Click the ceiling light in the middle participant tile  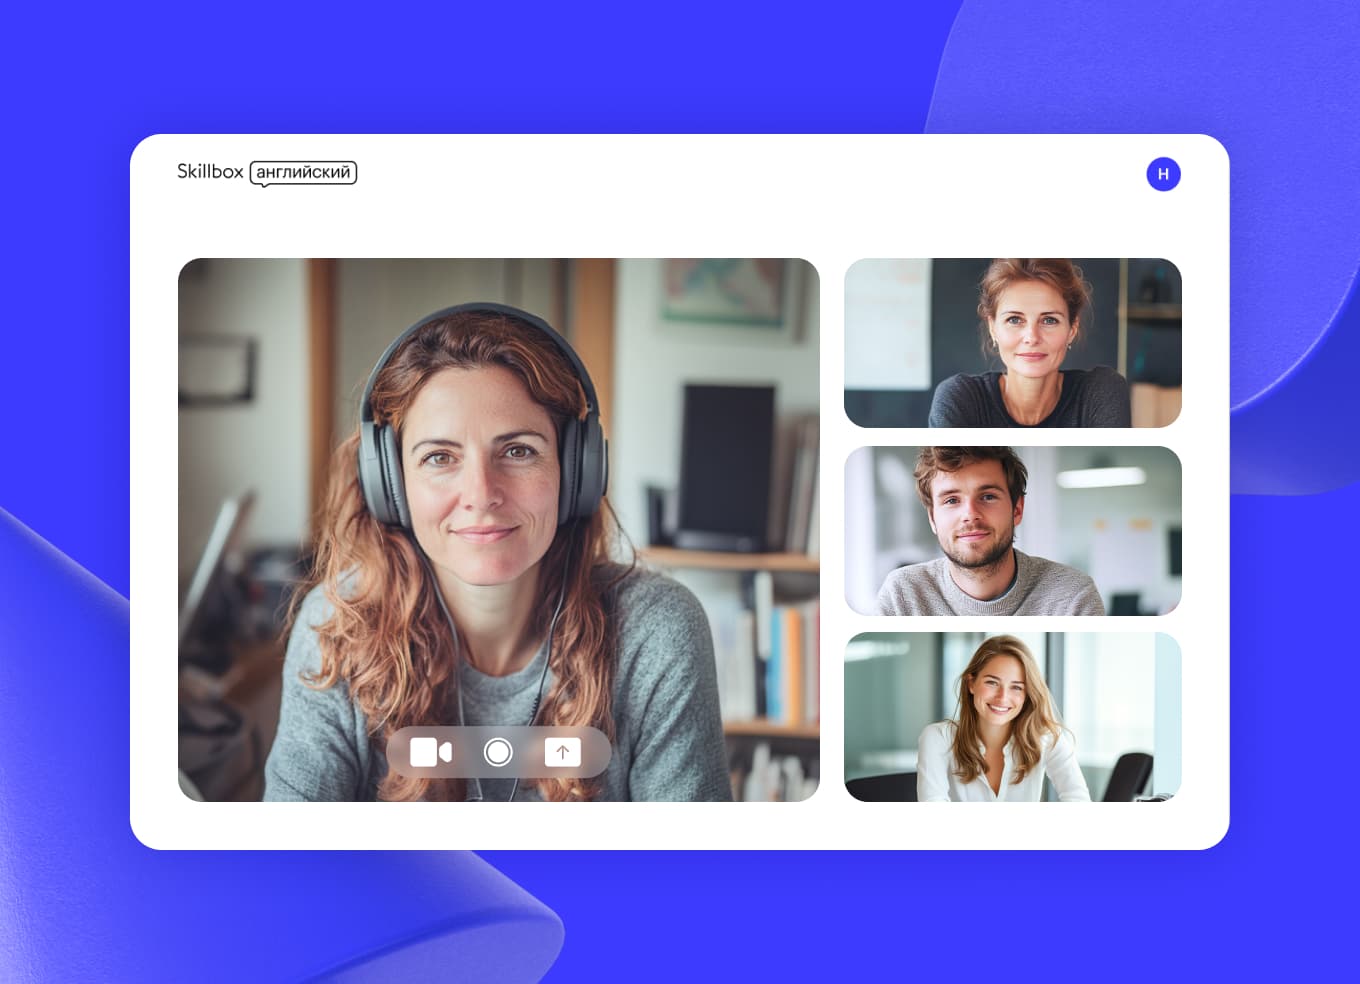(x=1101, y=477)
